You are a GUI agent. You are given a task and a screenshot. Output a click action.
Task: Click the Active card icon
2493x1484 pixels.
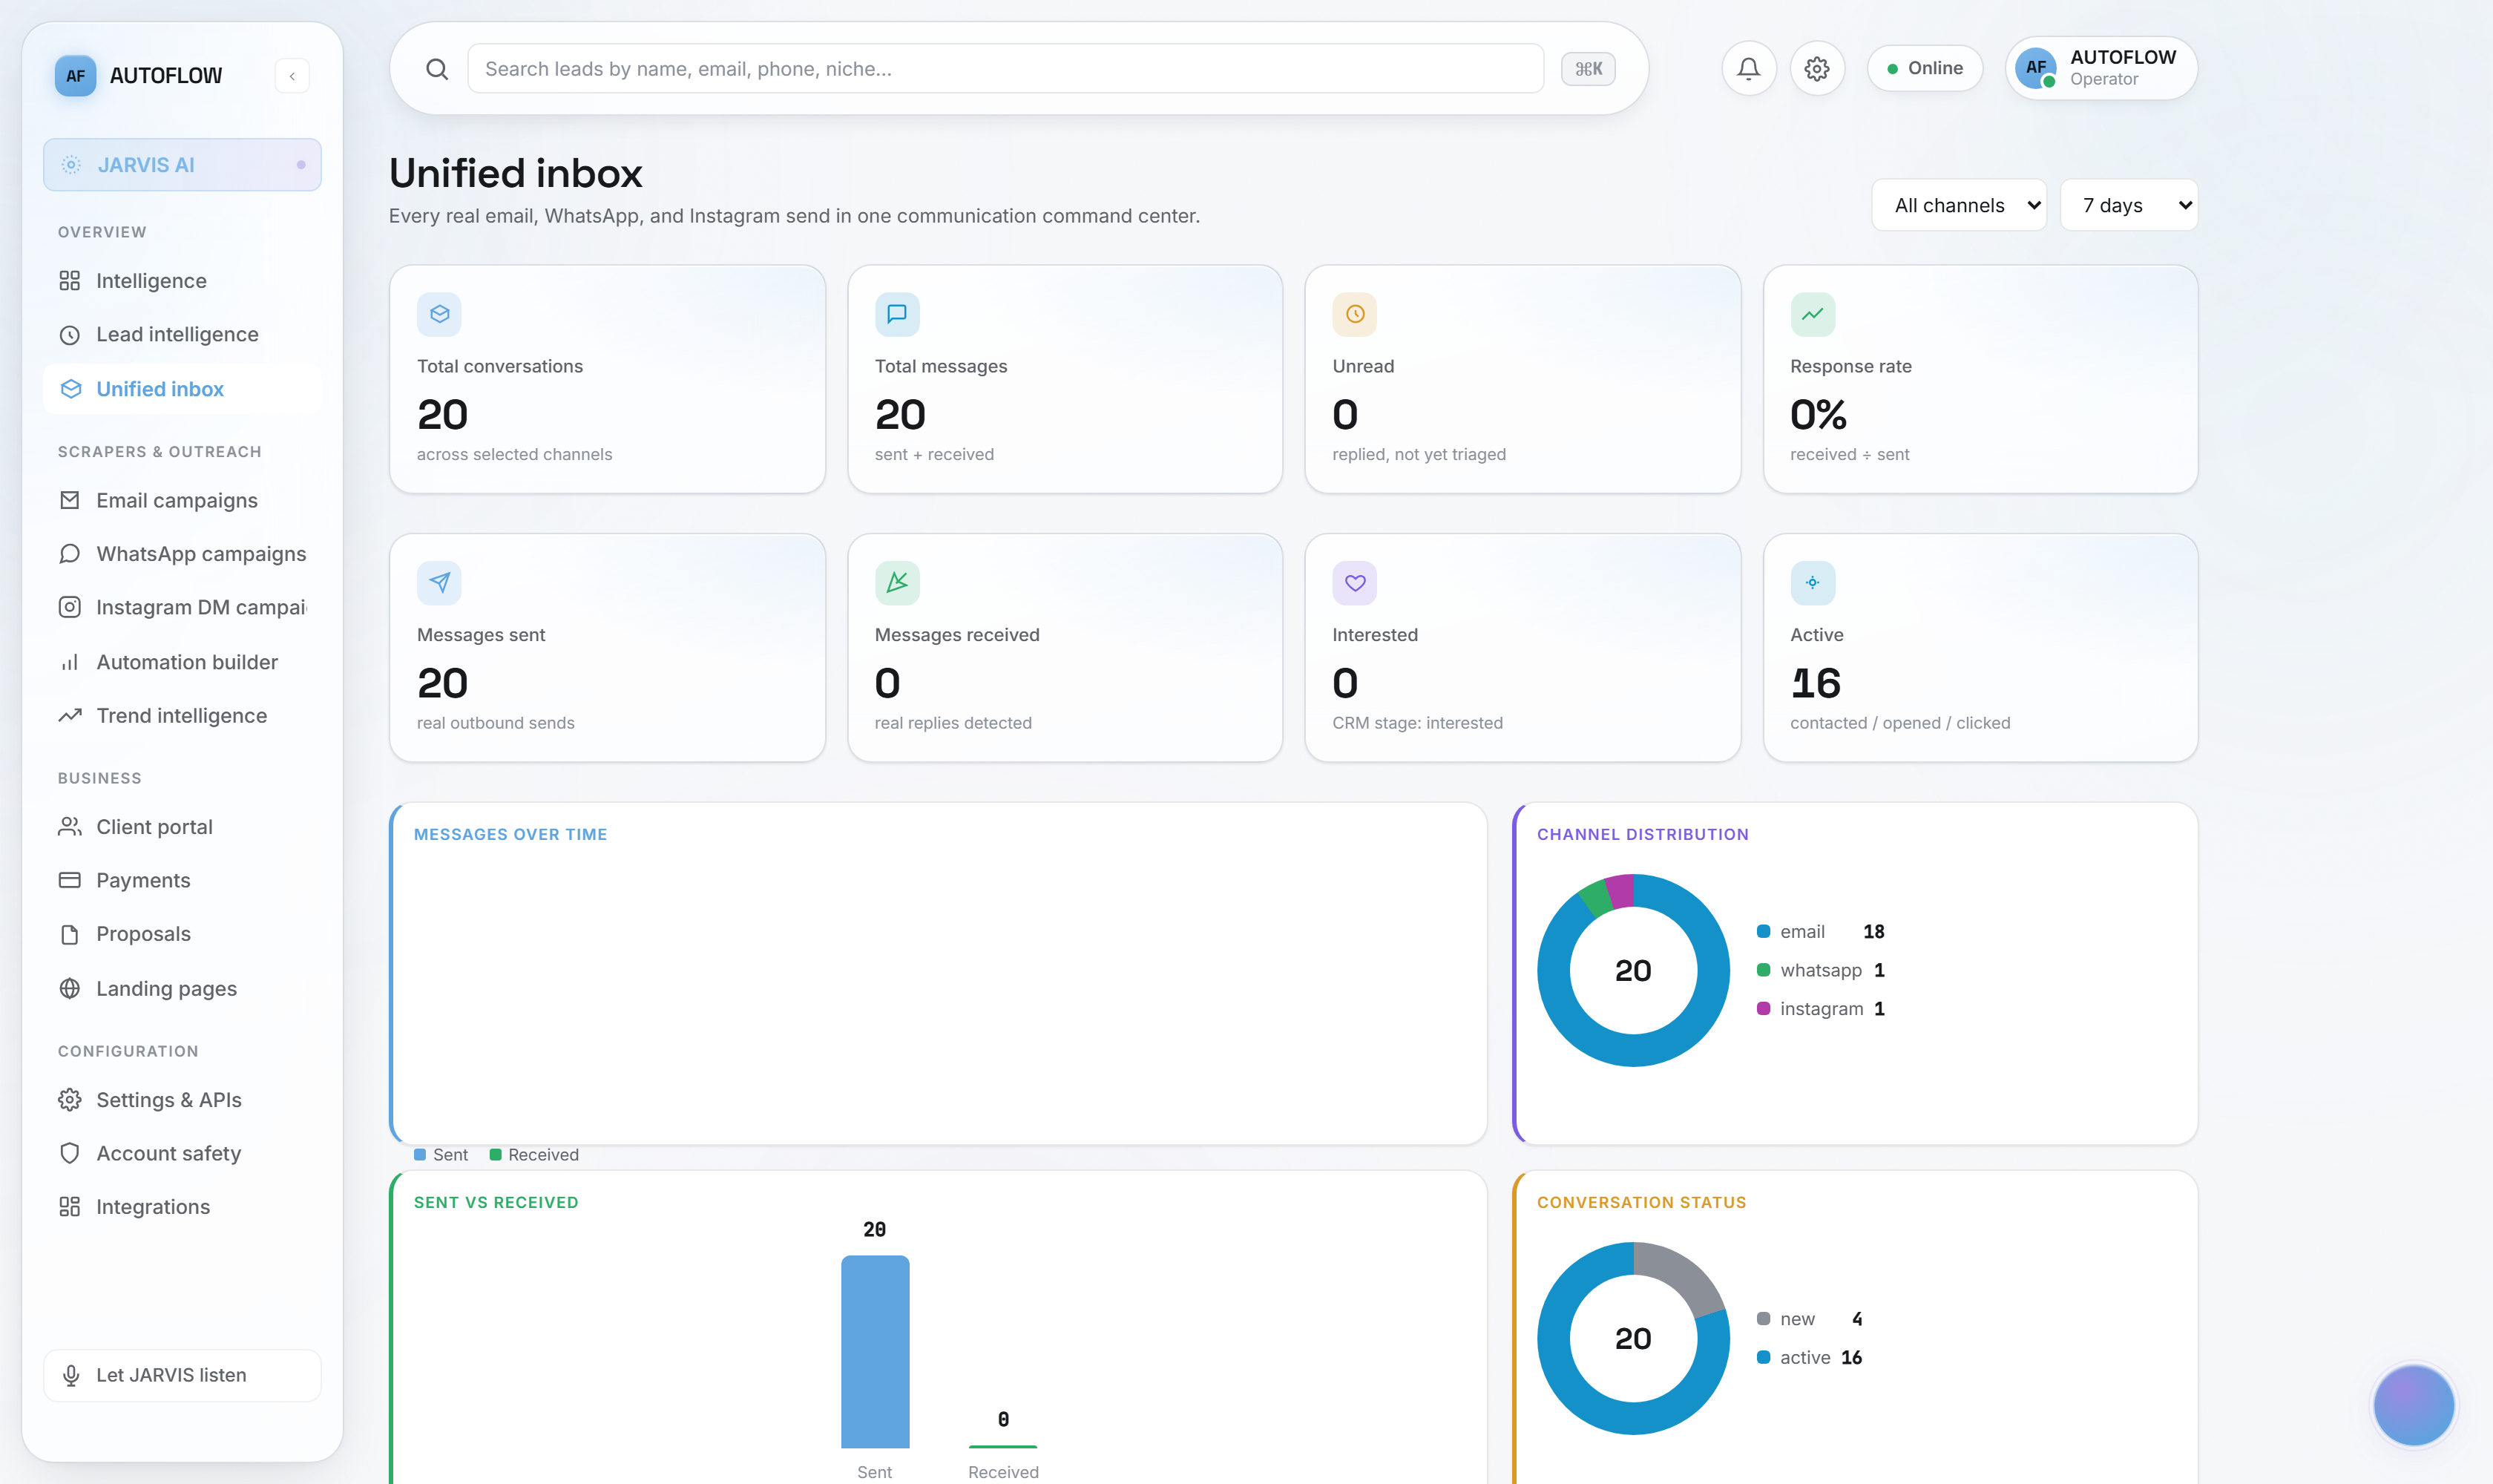coord(1812,583)
